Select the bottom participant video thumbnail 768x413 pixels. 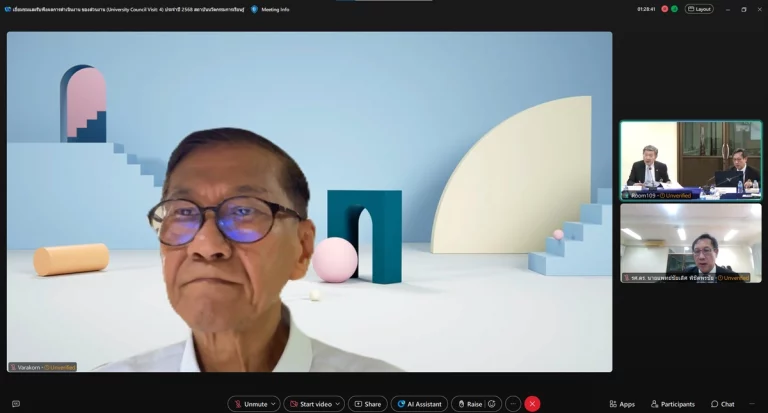tap(690, 243)
